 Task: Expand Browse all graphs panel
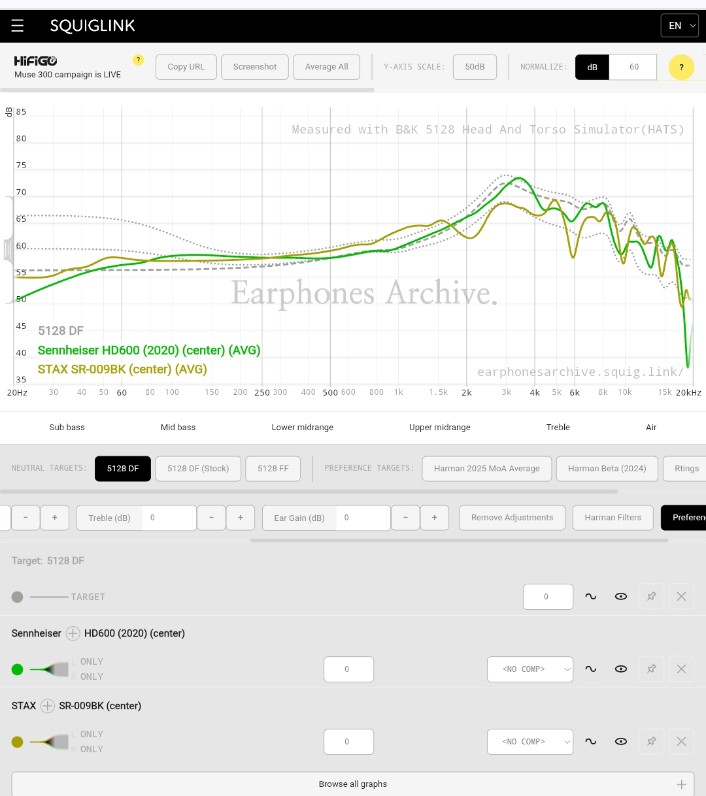click(353, 784)
